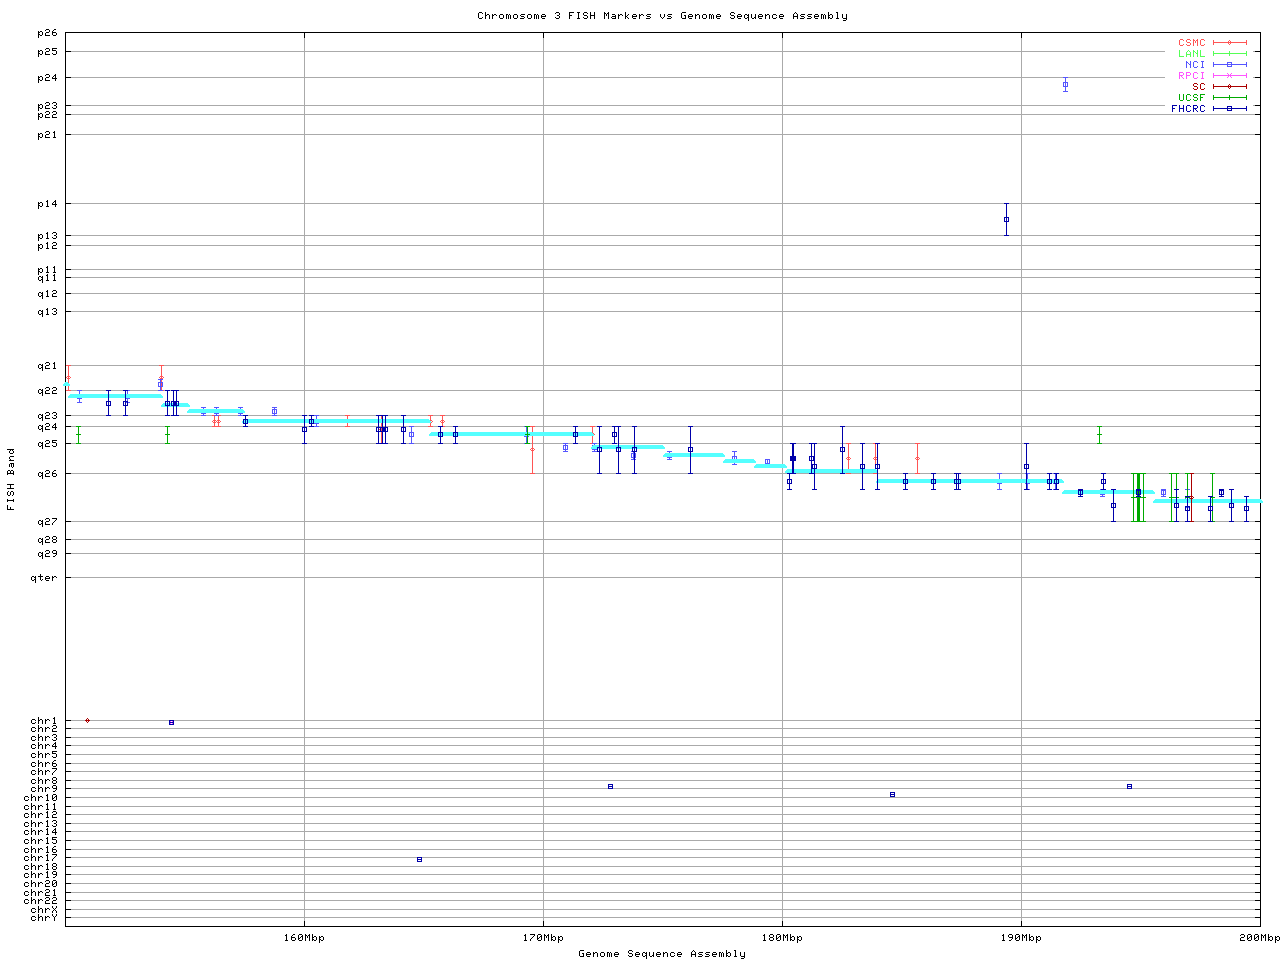Select the outlier NCI marker at band p24
Screen dimensions: 1280x960
[1065, 85]
